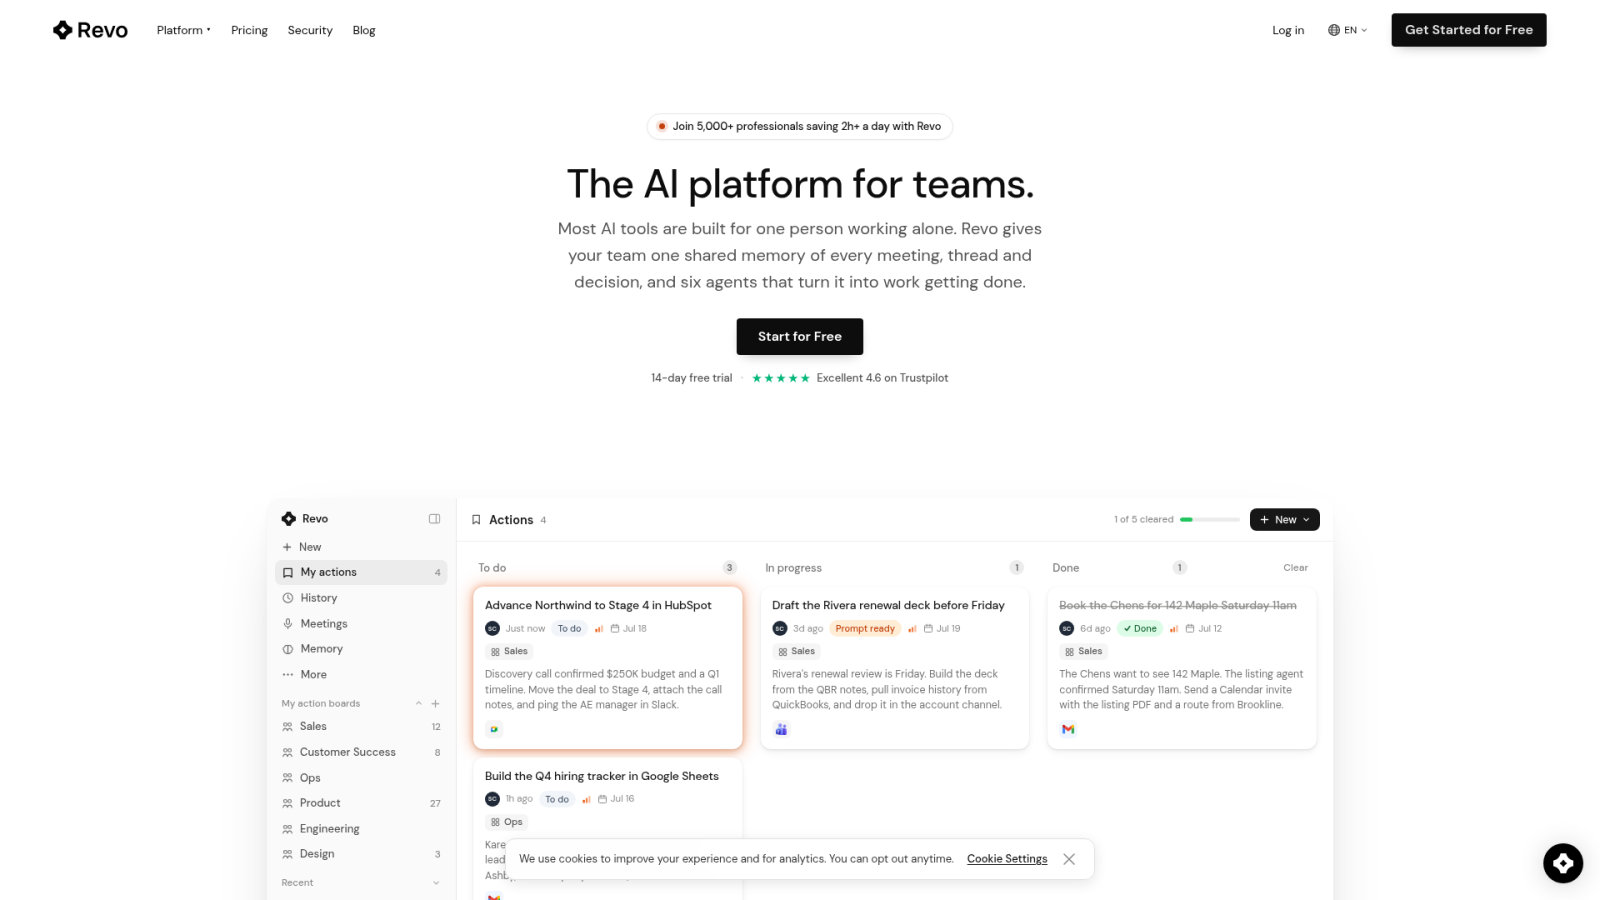1600x900 pixels.
Task: Click the Trustpilot green stars rating
Action: (781, 378)
